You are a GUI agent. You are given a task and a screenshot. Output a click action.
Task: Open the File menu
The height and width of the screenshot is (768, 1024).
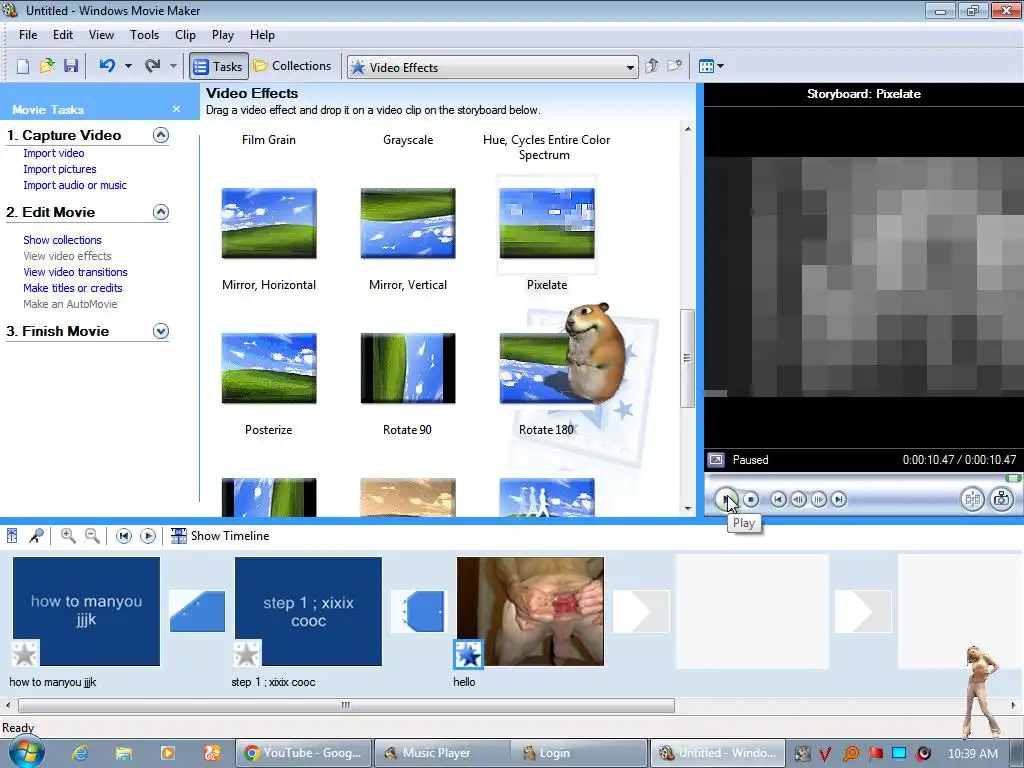[28, 35]
